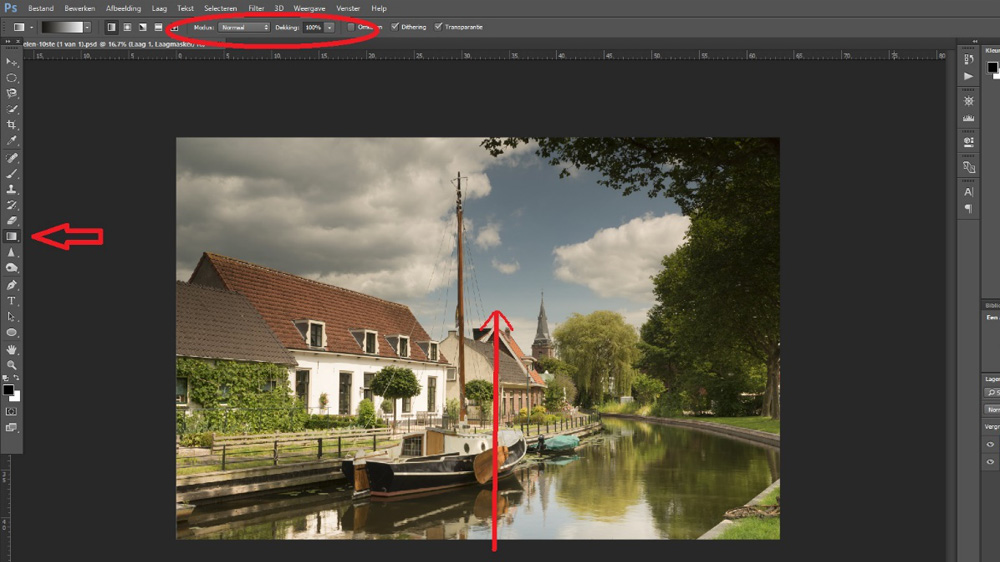Select the Sponge tool

(11, 268)
